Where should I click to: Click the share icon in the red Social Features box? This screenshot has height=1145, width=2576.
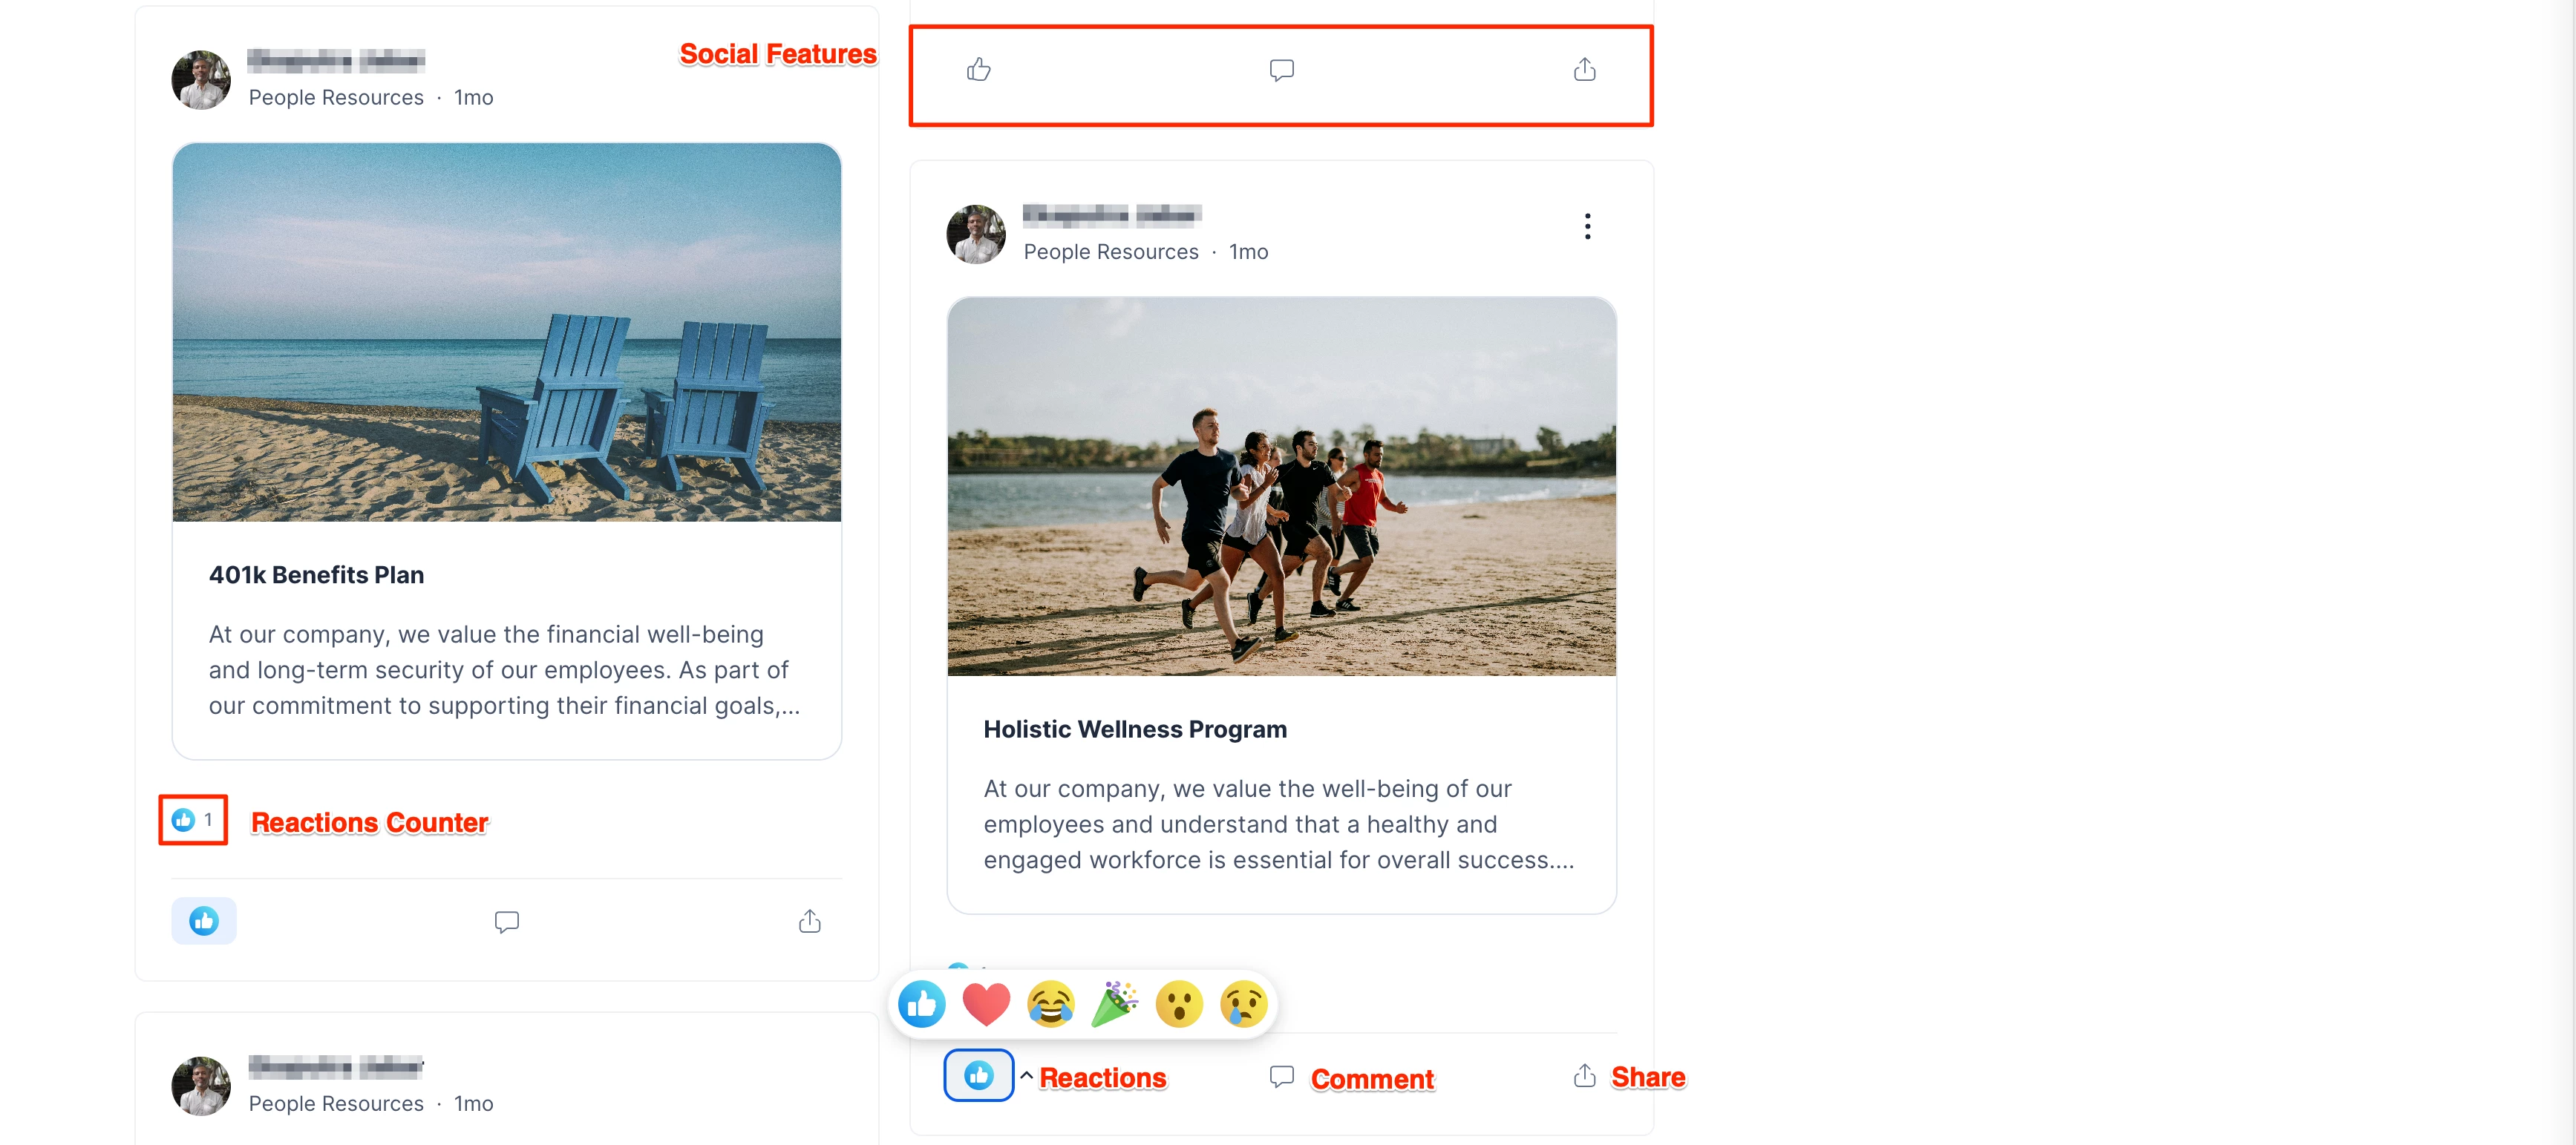point(1584,70)
